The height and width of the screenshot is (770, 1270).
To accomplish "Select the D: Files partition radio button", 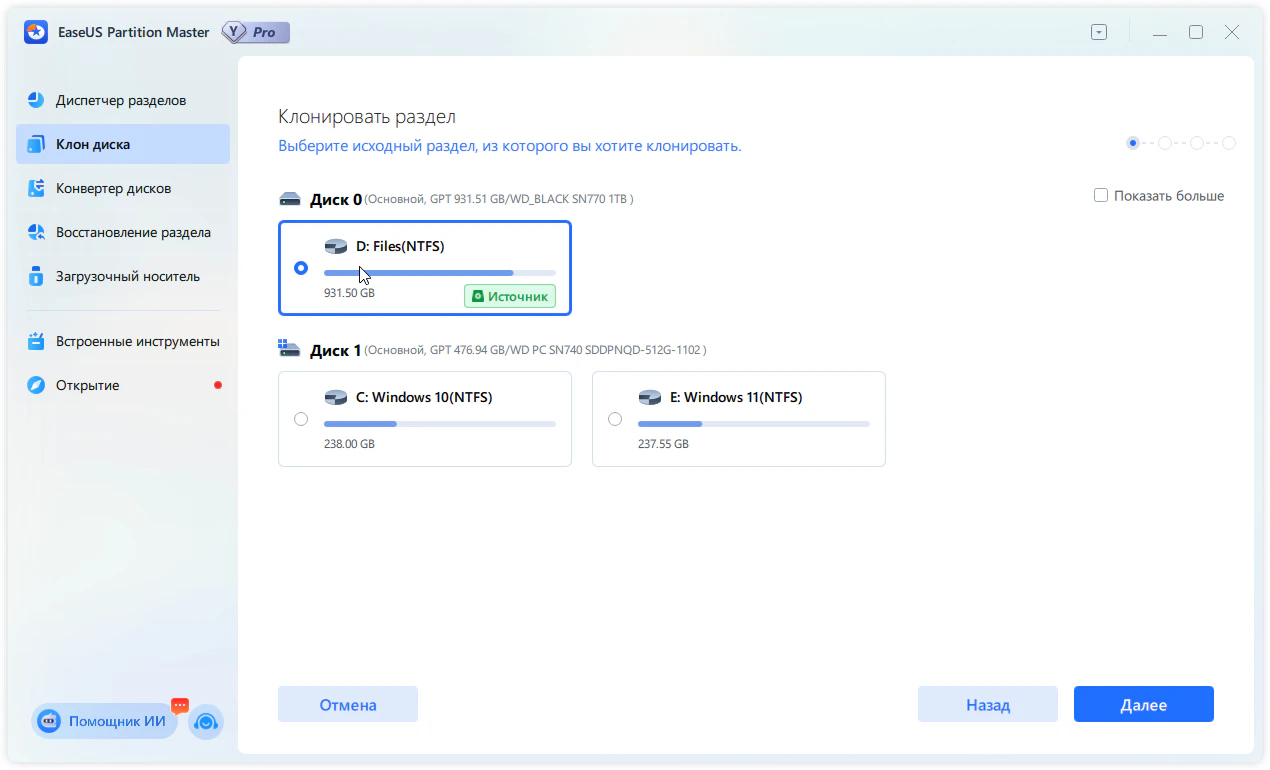I will click(x=301, y=268).
